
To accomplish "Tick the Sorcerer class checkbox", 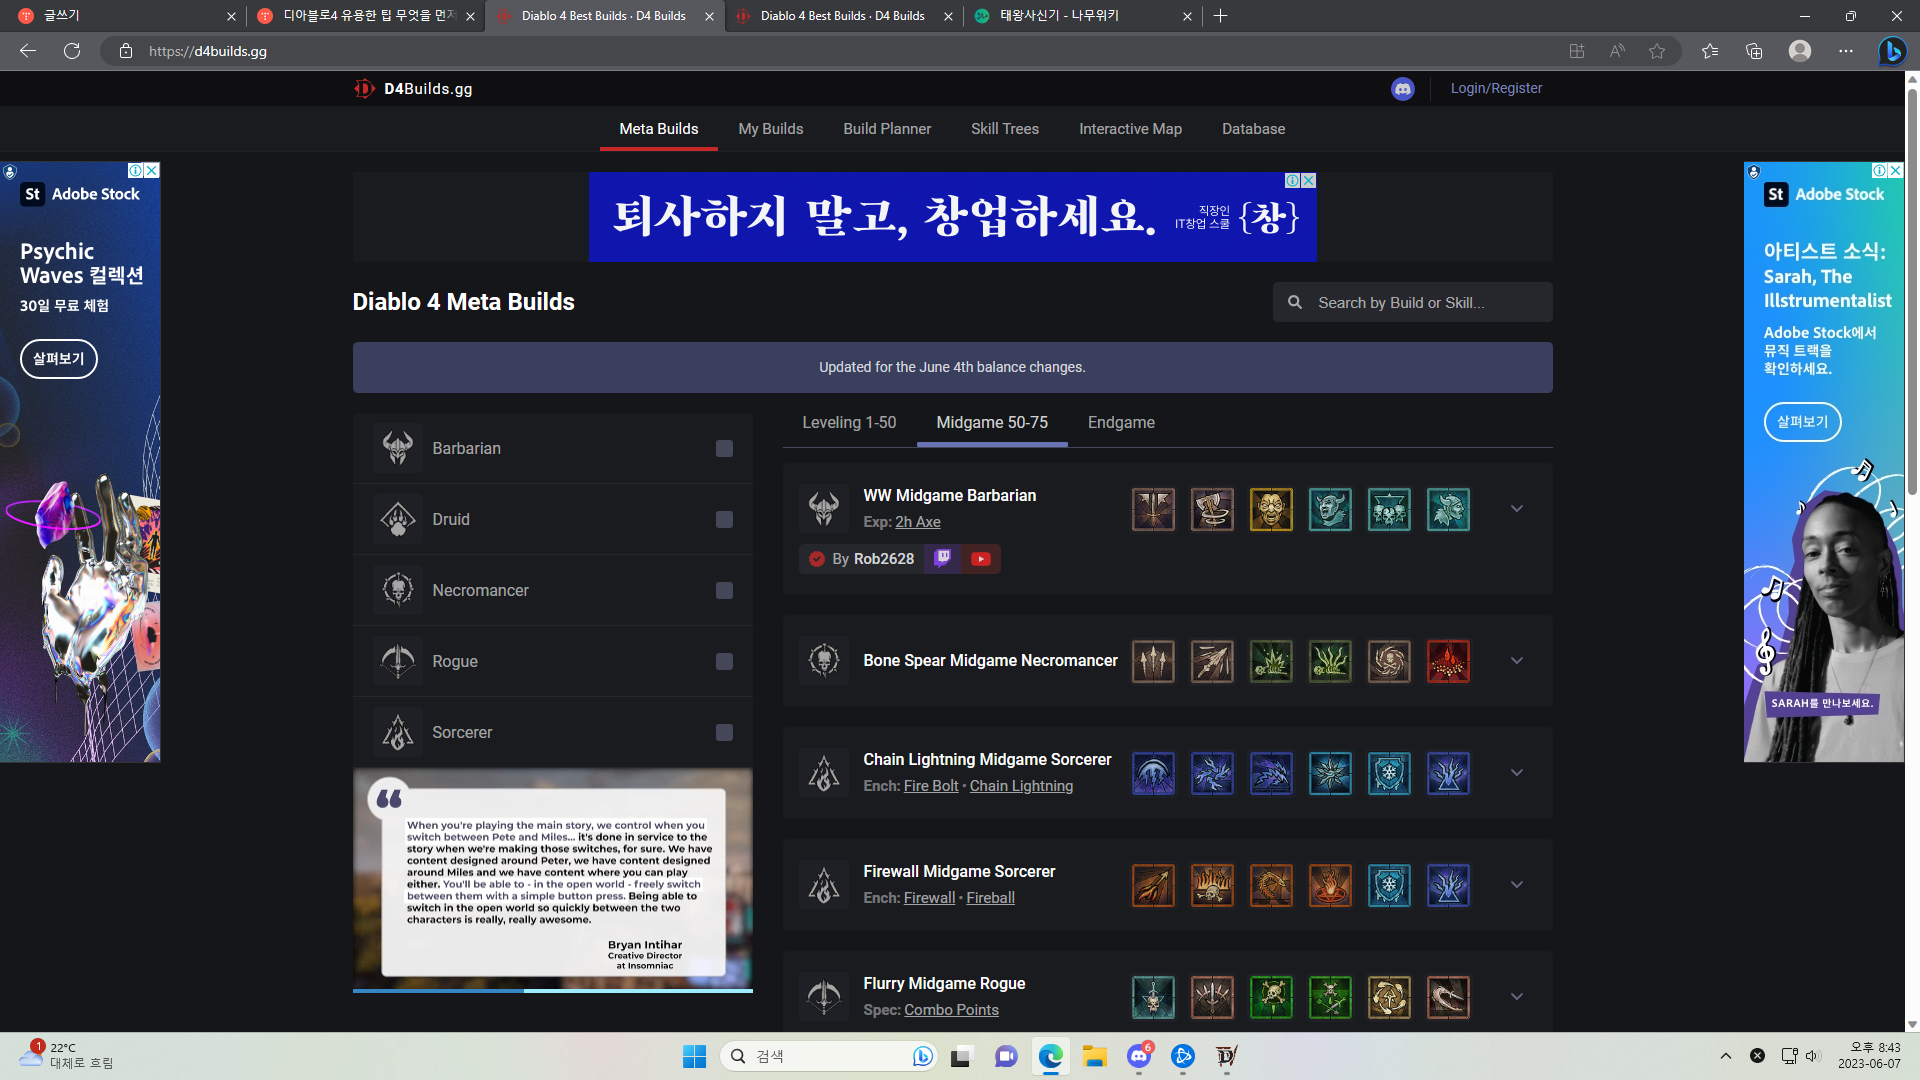I will point(724,733).
